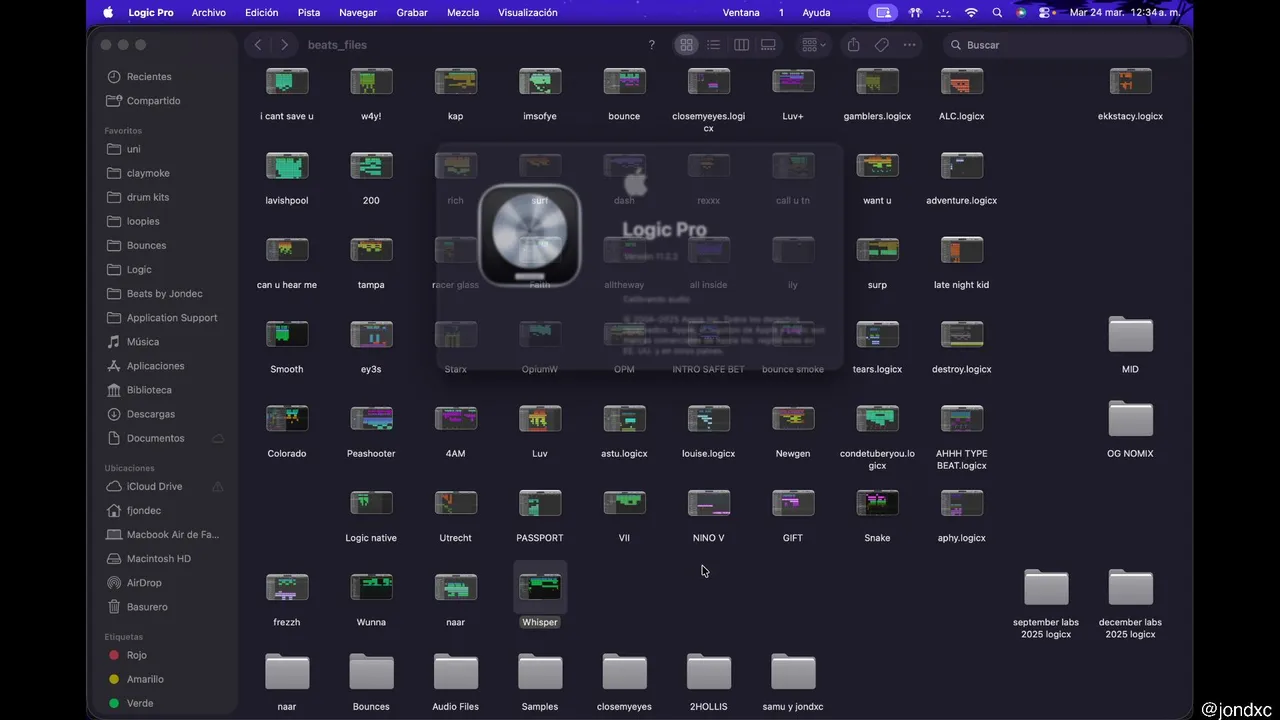Open Spotlight search in menu bar
The width and height of the screenshot is (1280, 720).
(x=997, y=12)
